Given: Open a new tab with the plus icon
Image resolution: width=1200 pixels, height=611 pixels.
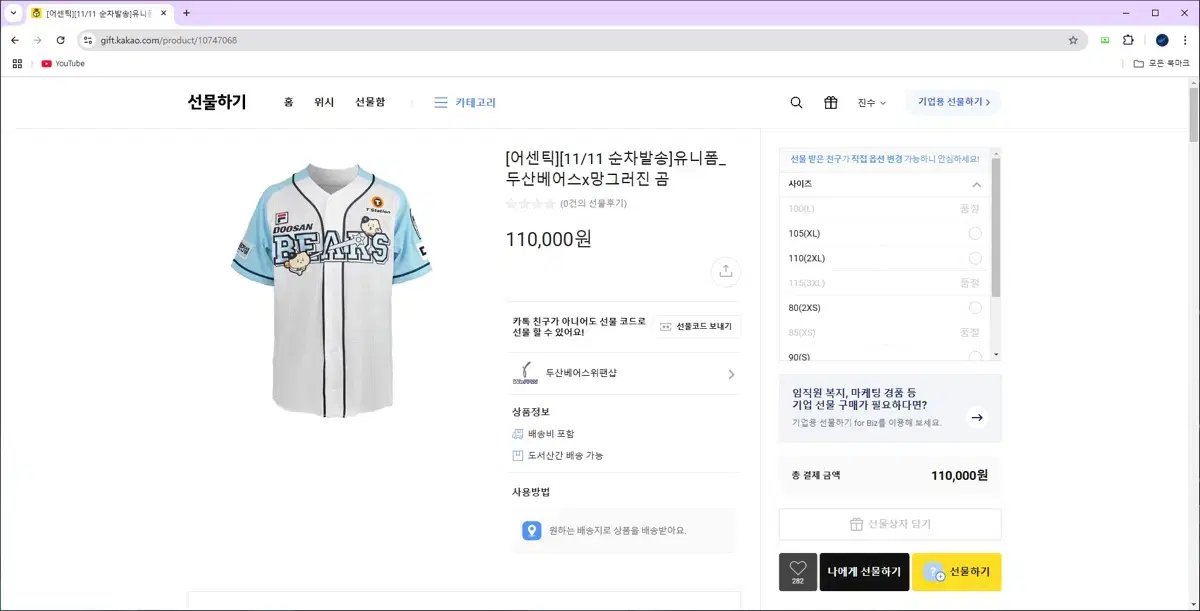Looking at the screenshot, I should click(x=186, y=13).
